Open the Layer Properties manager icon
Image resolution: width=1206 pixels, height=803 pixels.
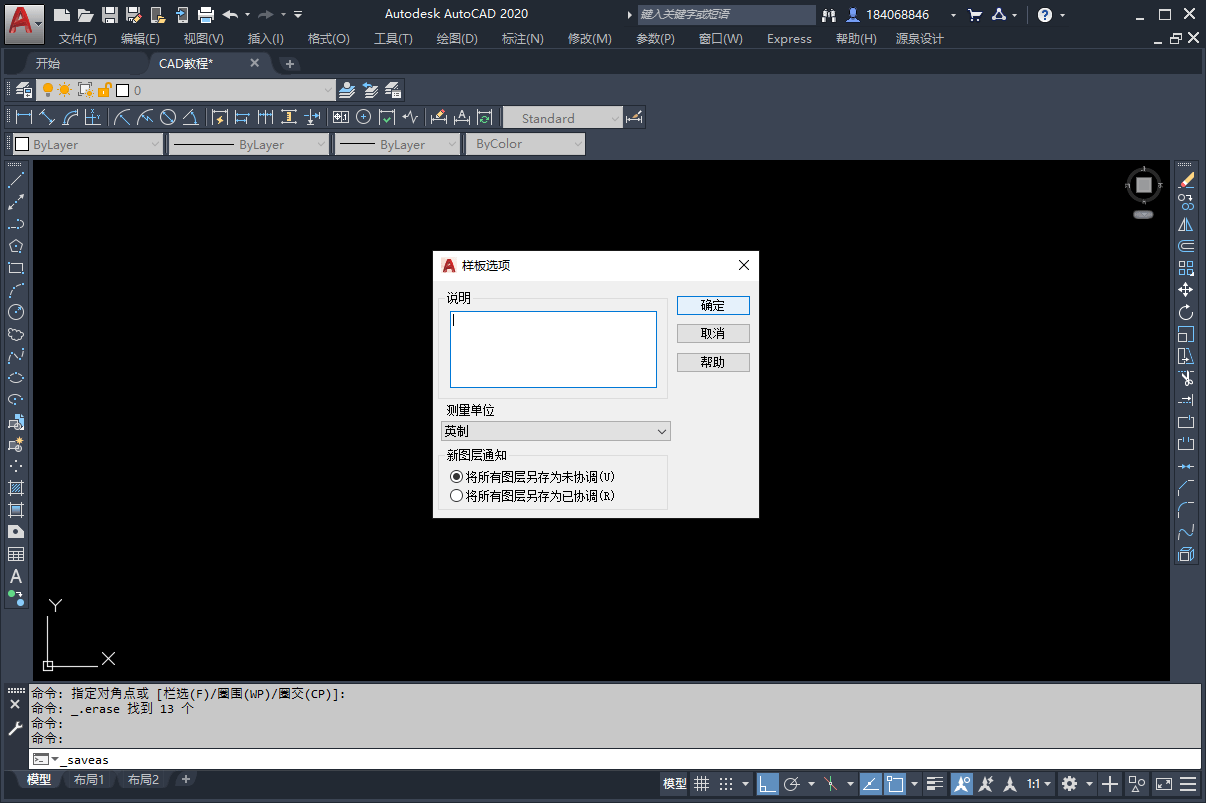24,90
